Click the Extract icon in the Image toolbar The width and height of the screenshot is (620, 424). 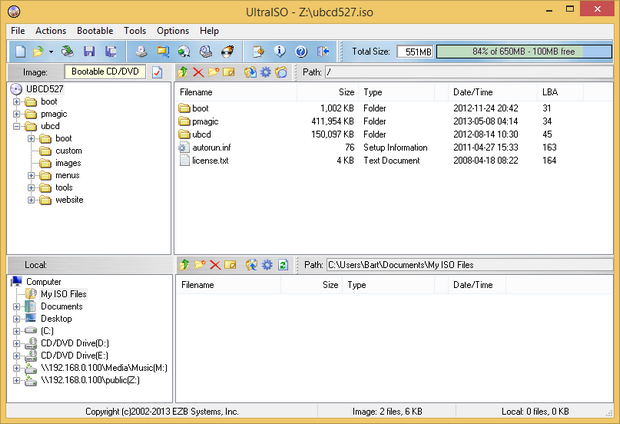point(250,72)
